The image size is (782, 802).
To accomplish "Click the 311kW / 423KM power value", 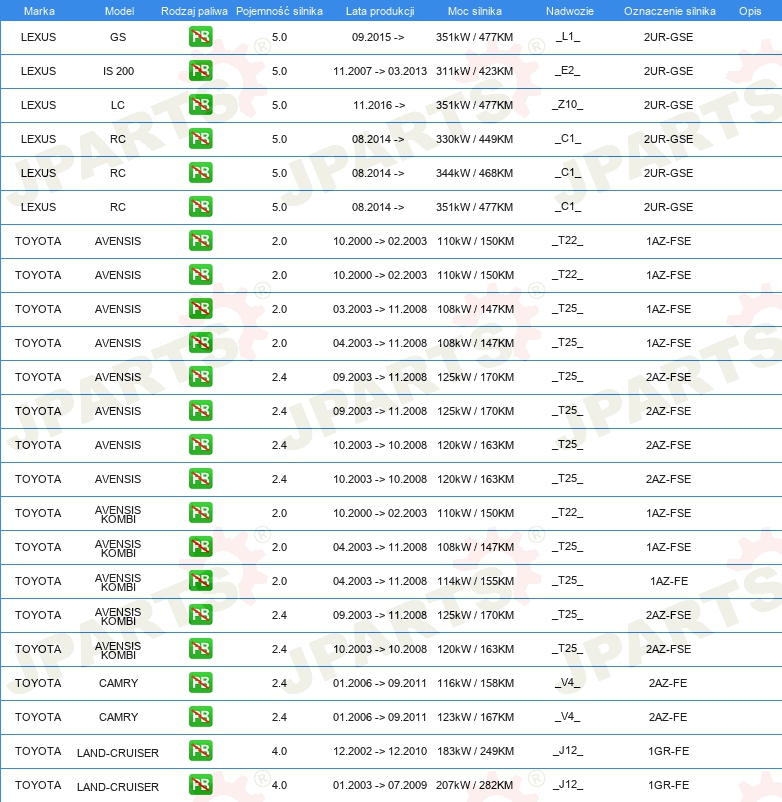I will pyautogui.click(x=474, y=71).
